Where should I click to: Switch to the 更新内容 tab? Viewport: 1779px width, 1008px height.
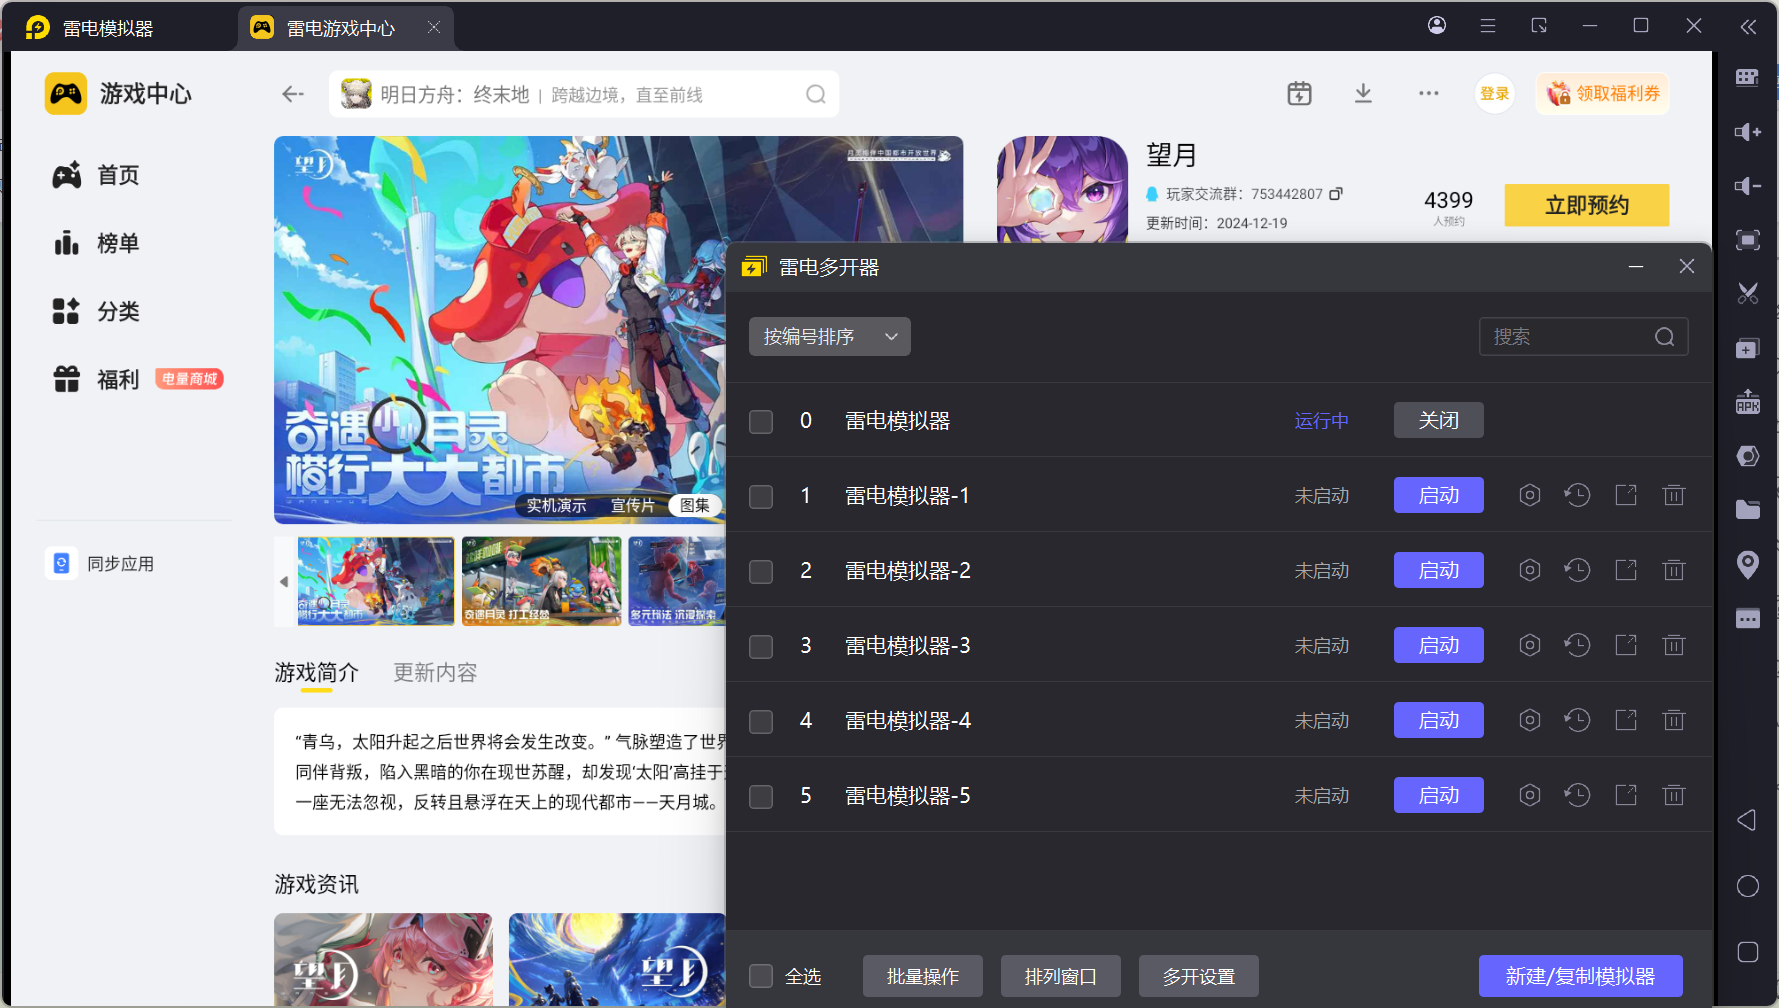coord(435,673)
